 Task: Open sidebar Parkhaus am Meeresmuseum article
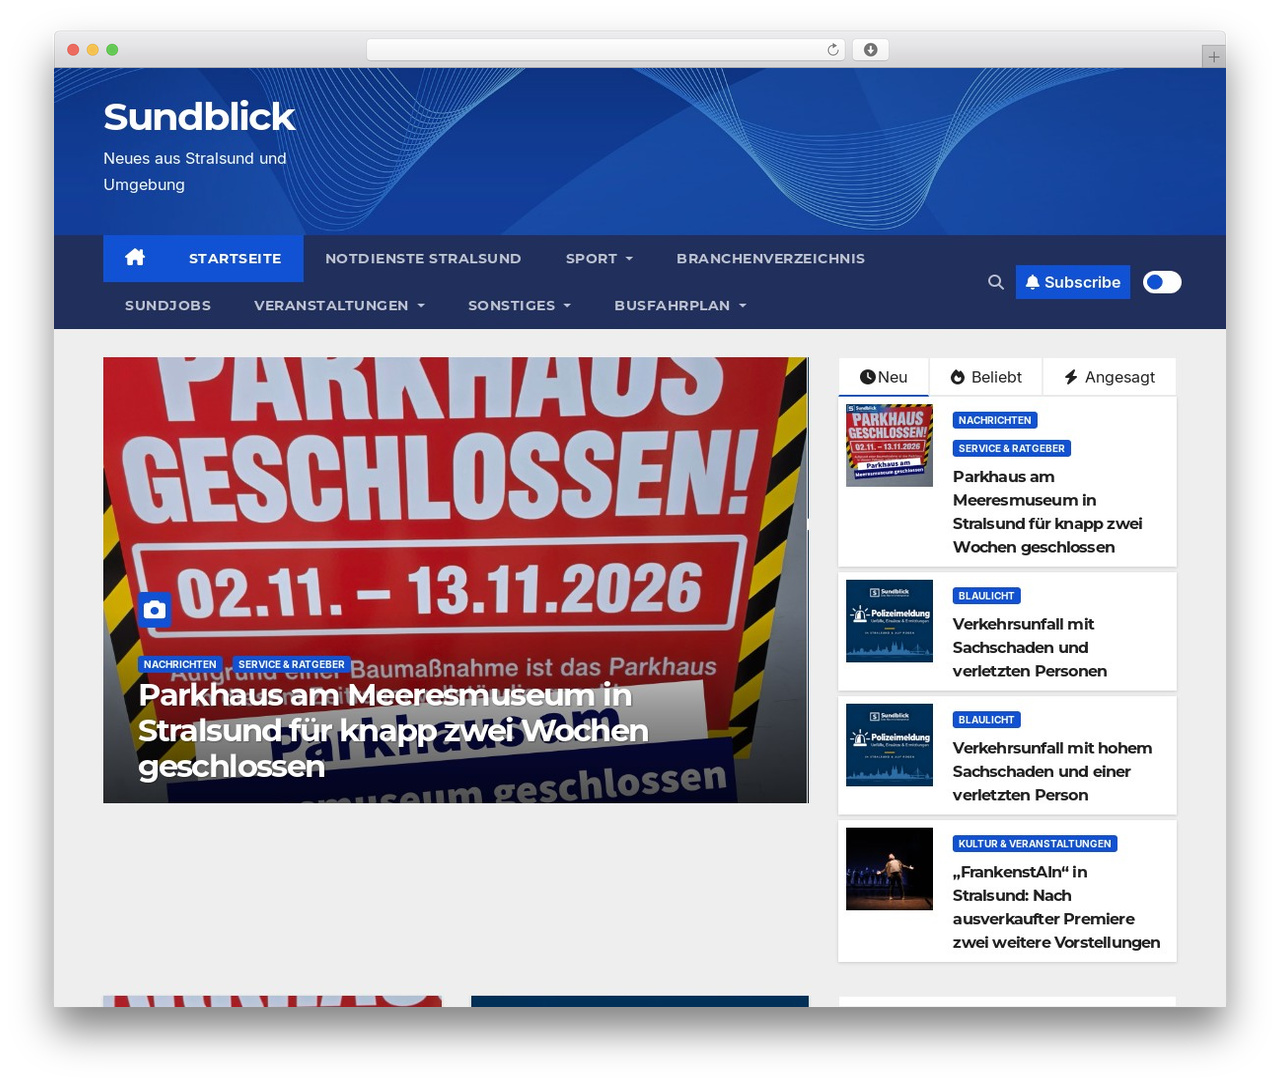[x=1047, y=512]
